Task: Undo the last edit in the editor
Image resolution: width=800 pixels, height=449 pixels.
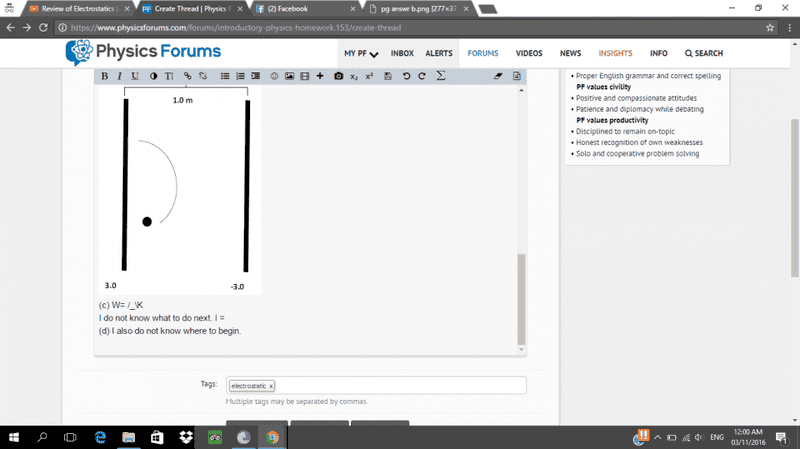Action: point(406,76)
